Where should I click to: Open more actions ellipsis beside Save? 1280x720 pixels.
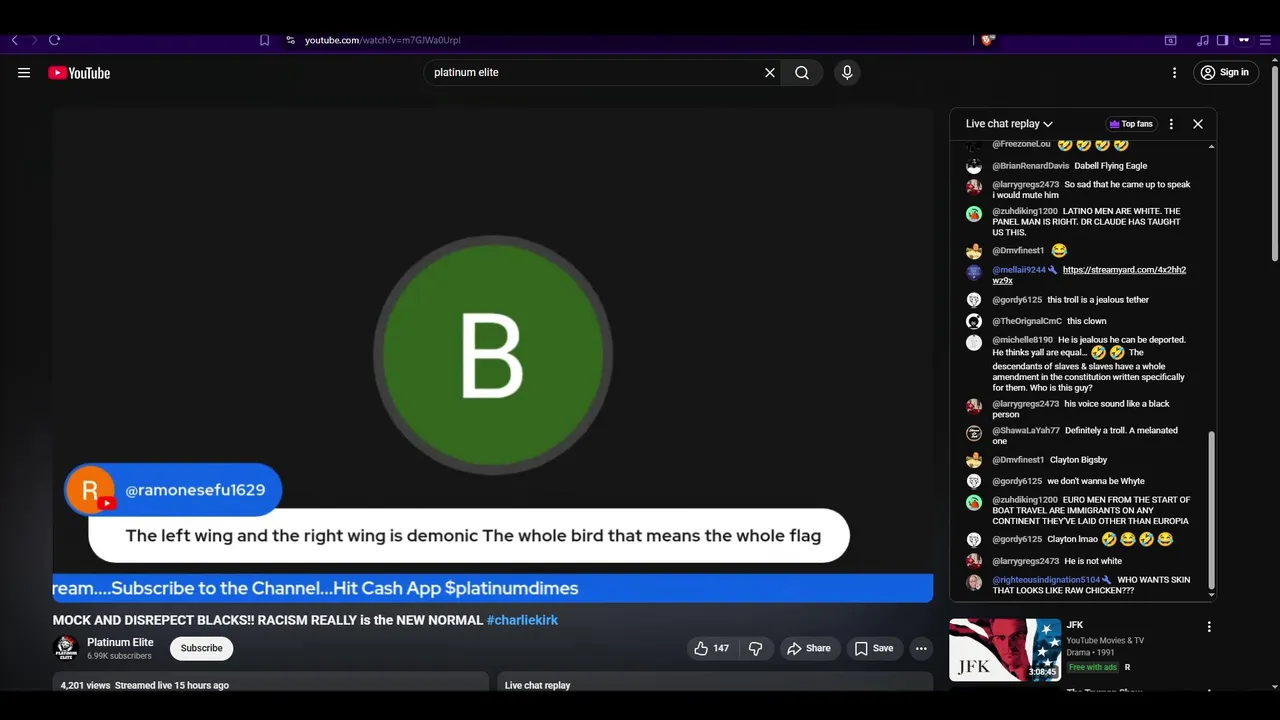921,648
